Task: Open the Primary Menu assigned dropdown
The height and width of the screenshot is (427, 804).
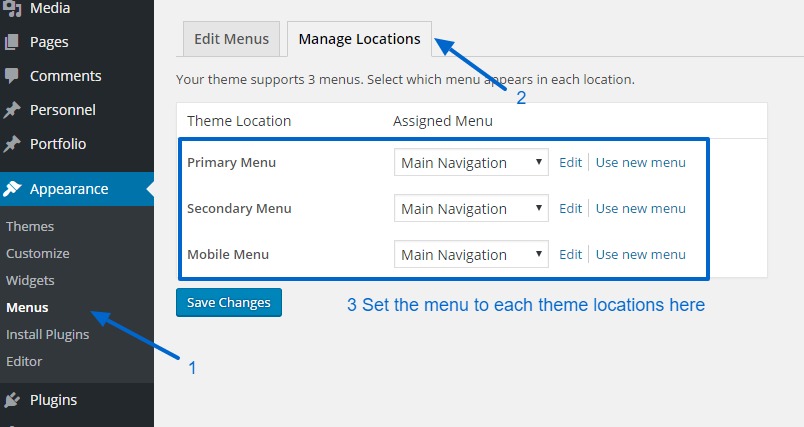Action: pyautogui.click(x=471, y=163)
